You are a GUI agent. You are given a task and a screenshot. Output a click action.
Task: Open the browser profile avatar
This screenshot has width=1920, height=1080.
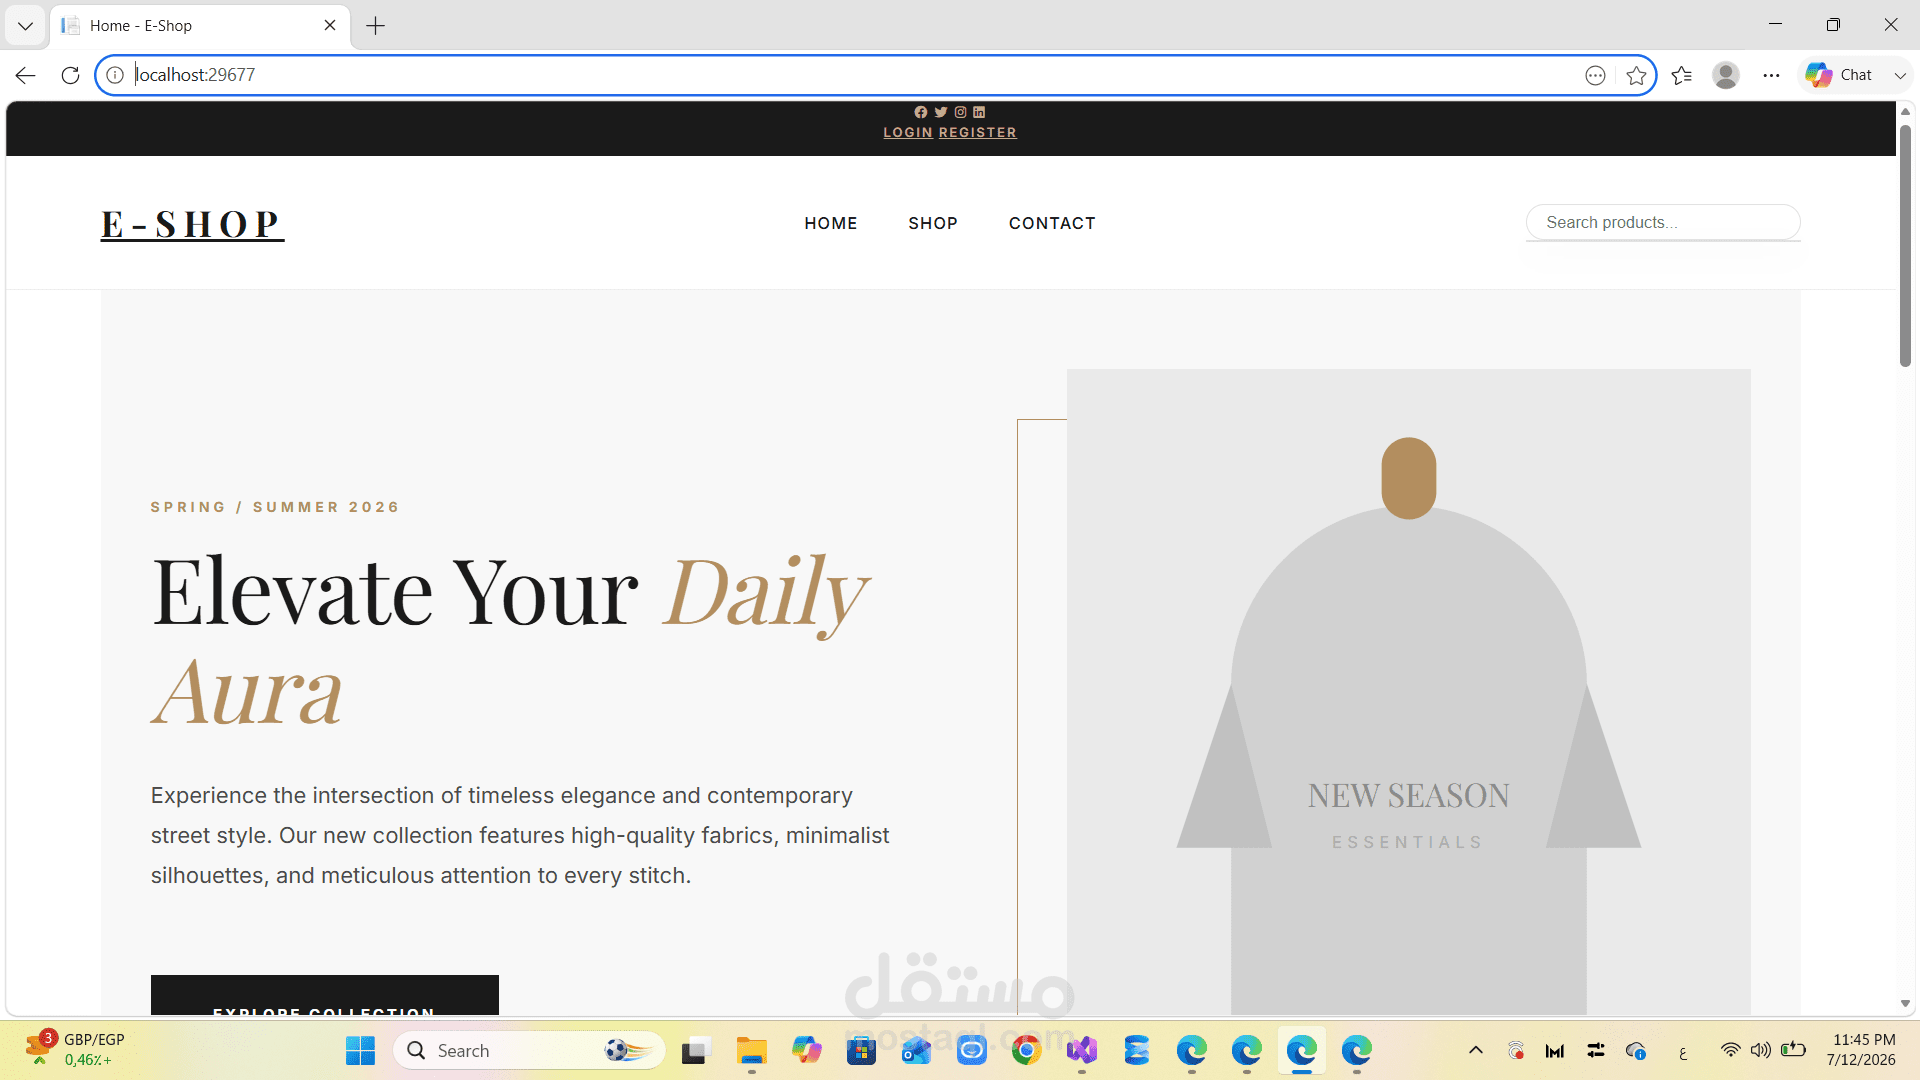1726,75
